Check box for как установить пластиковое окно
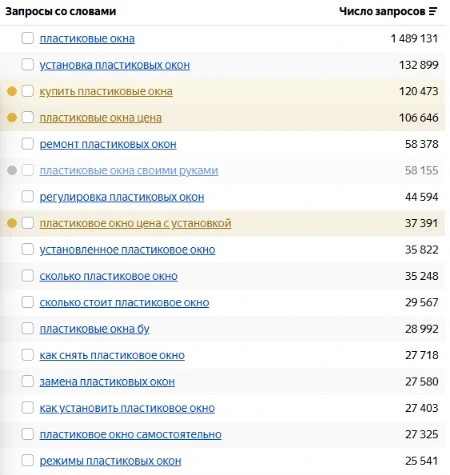Image resolution: width=450 pixels, height=475 pixels. (28, 408)
